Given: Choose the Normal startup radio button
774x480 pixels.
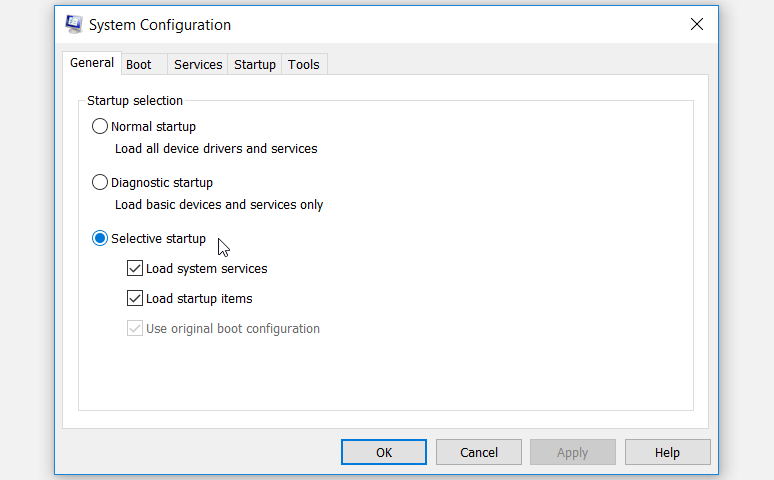Looking at the screenshot, I should (x=100, y=127).
